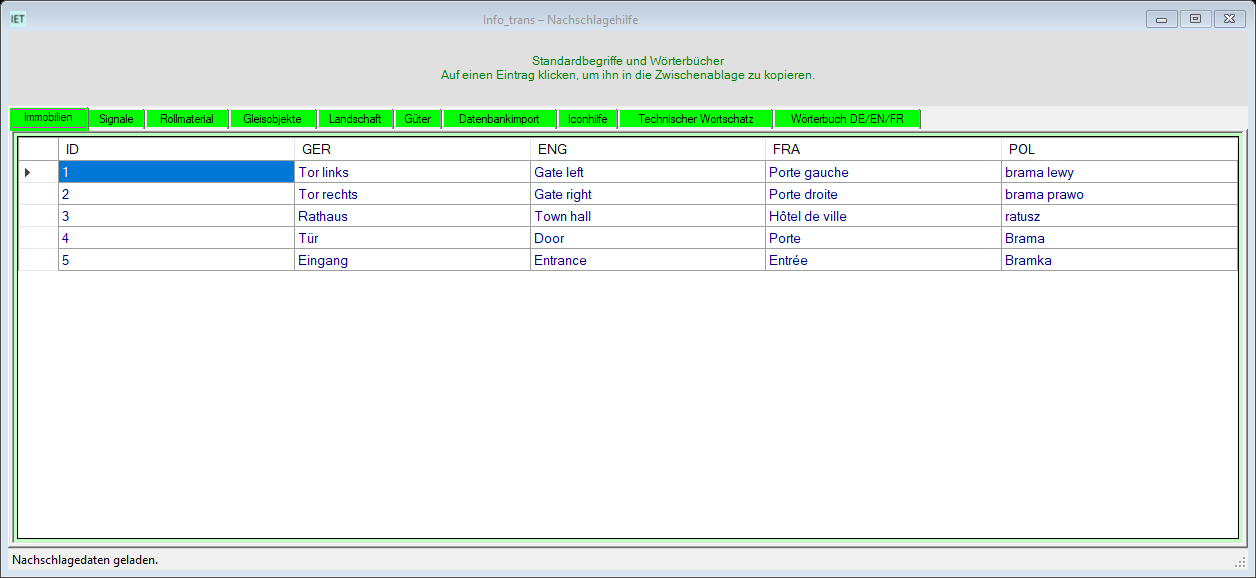Click the GER column header
The height and width of the screenshot is (578, 1256).
412,149
